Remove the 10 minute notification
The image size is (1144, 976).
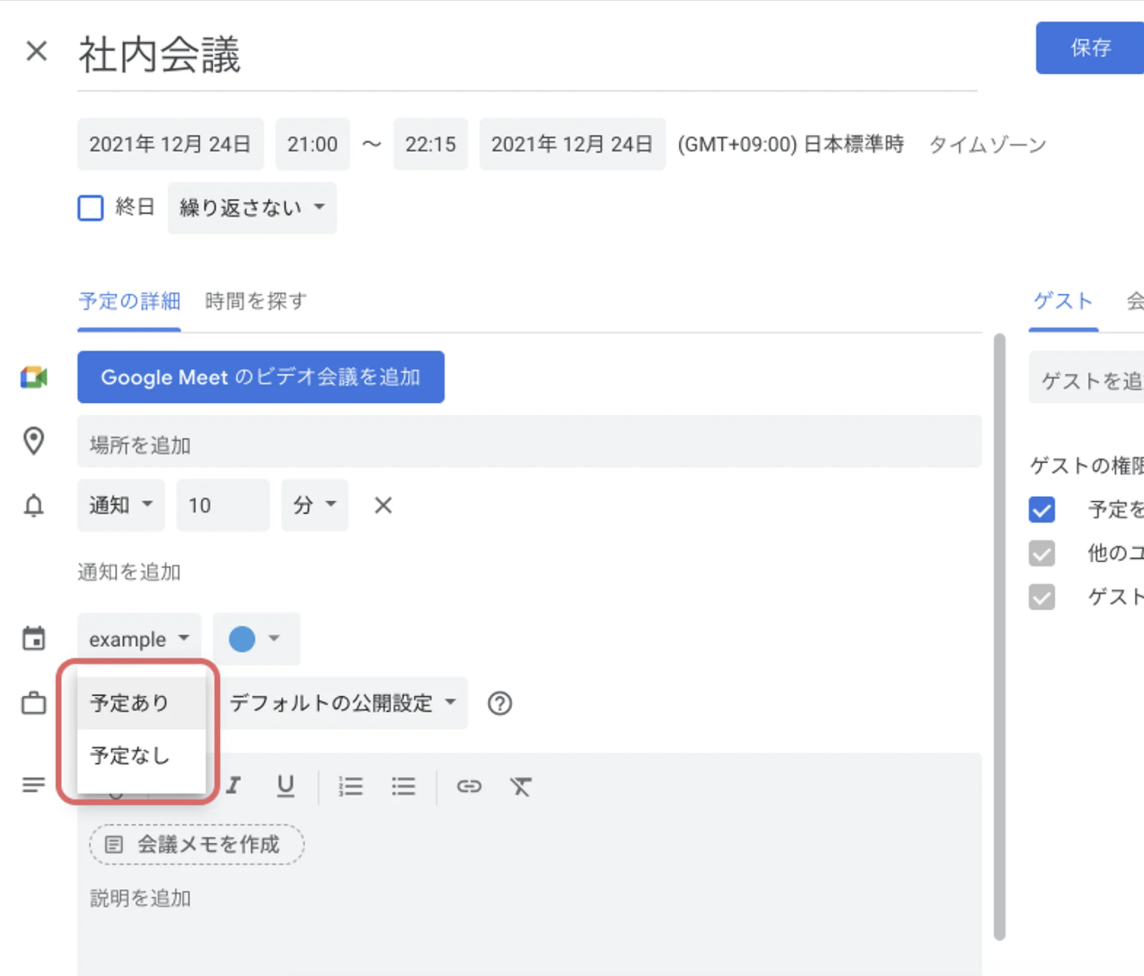383,506
